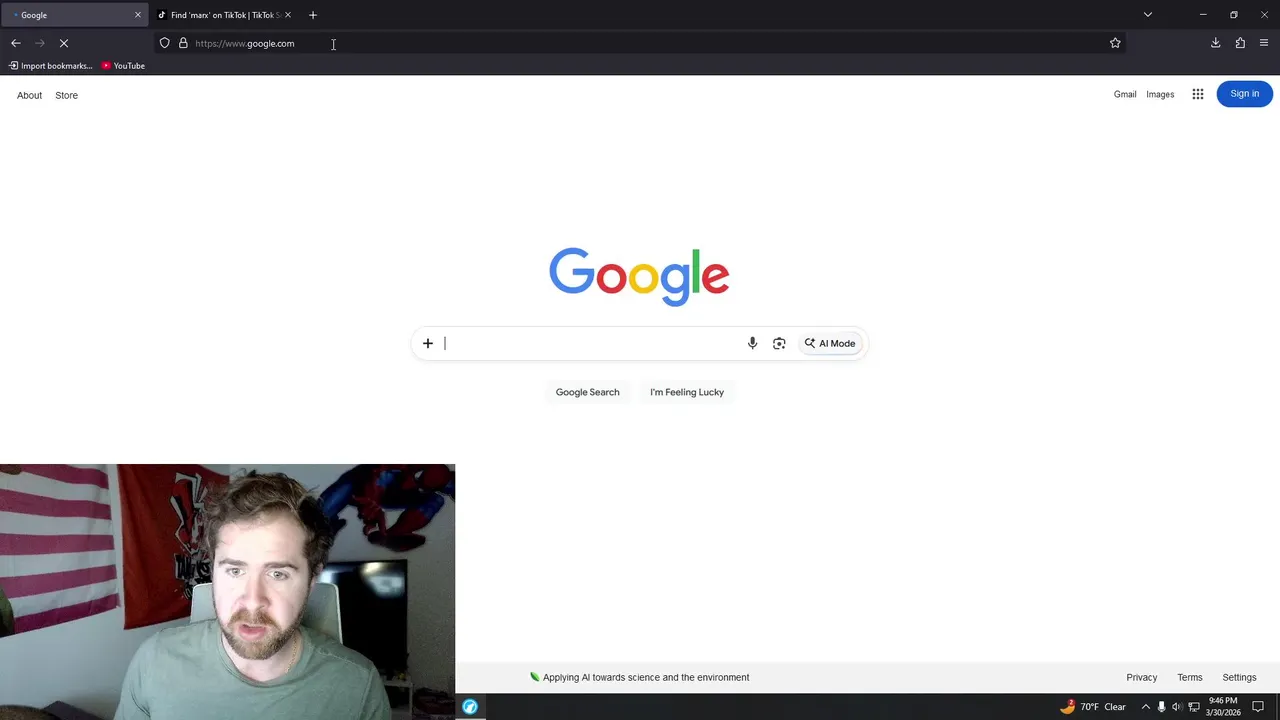Open the extensions puzzle icon
Screen dimensions: 1280x720
point(1240,43)
